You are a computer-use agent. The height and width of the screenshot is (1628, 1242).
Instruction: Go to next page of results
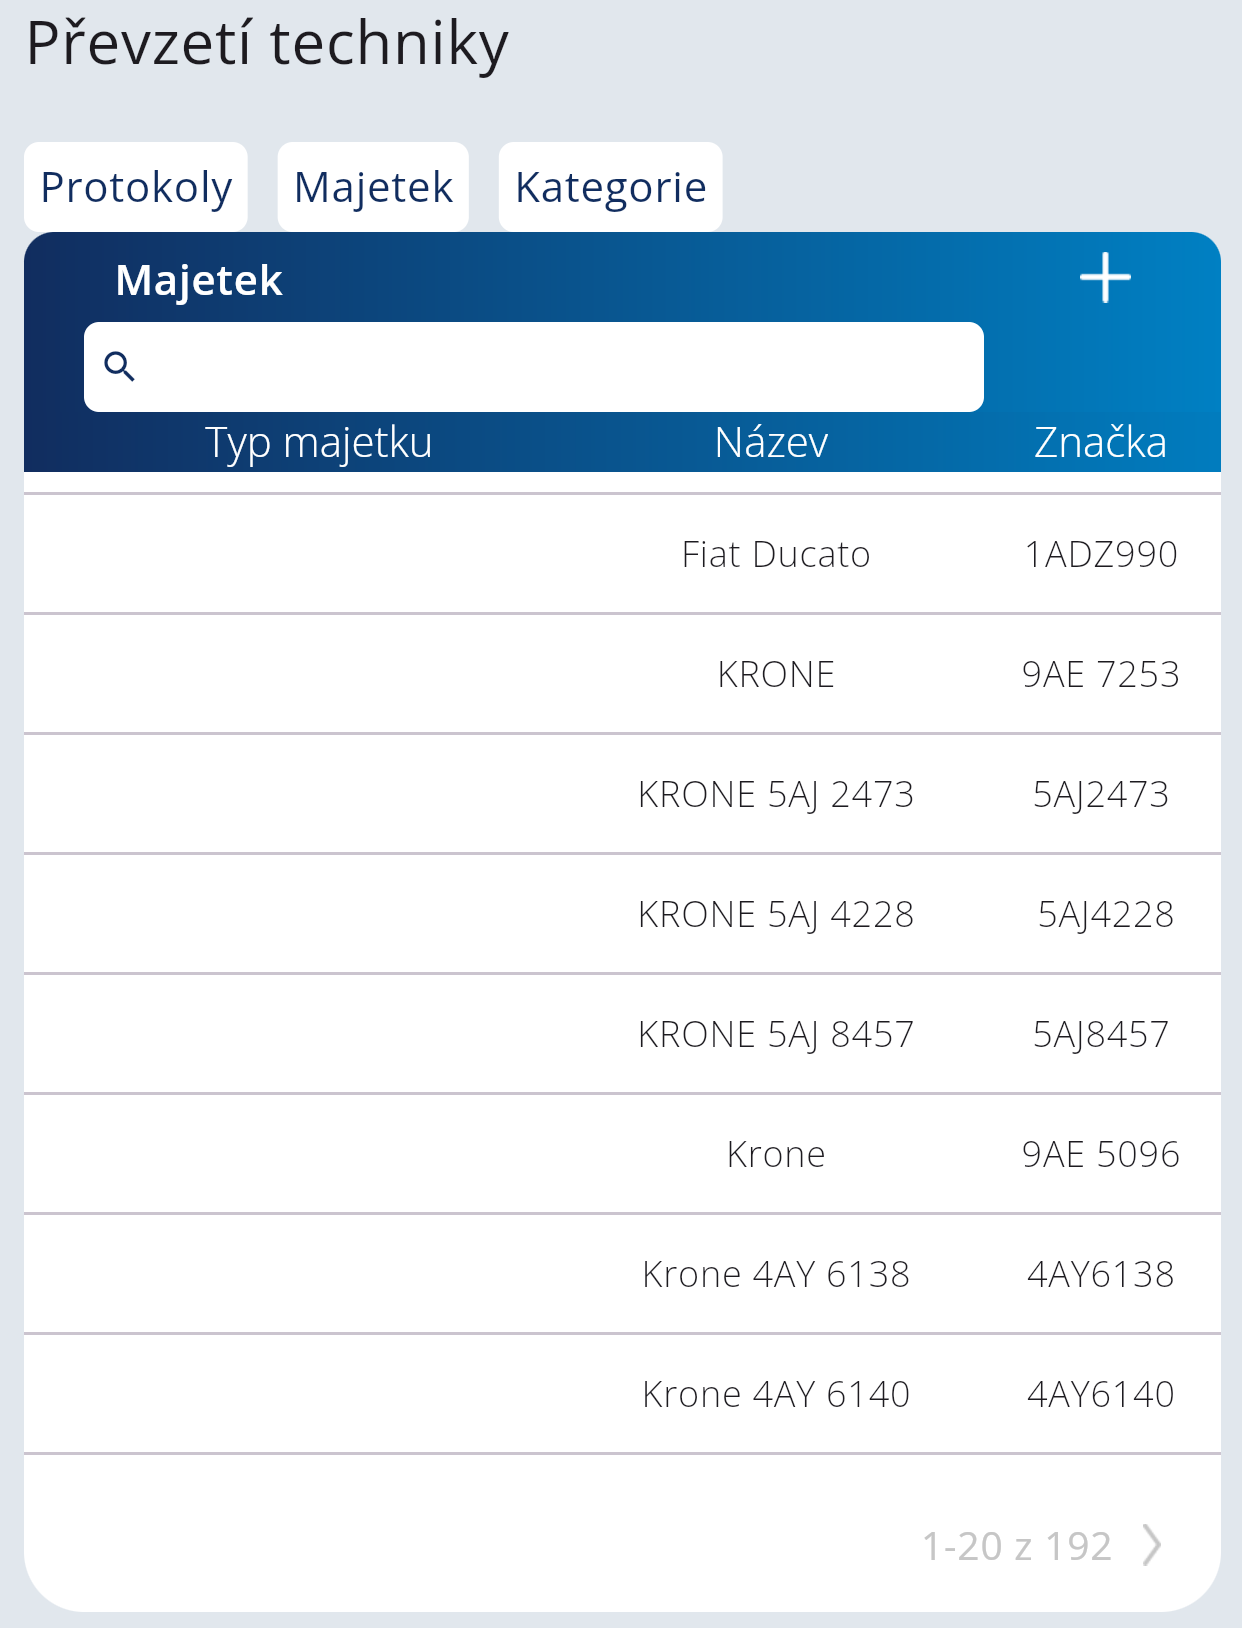pos(1153,1545)
